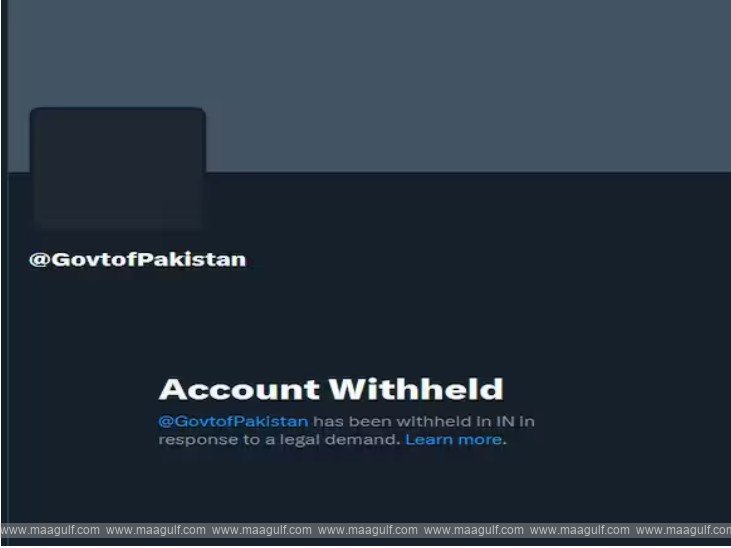Open the Learn more link
731x548 pixels.
coord(453,439)
